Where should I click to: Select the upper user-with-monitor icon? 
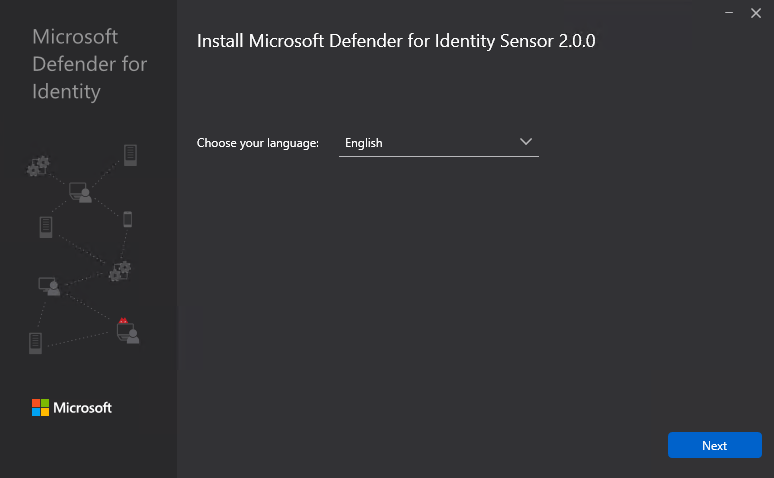[80, 192]
